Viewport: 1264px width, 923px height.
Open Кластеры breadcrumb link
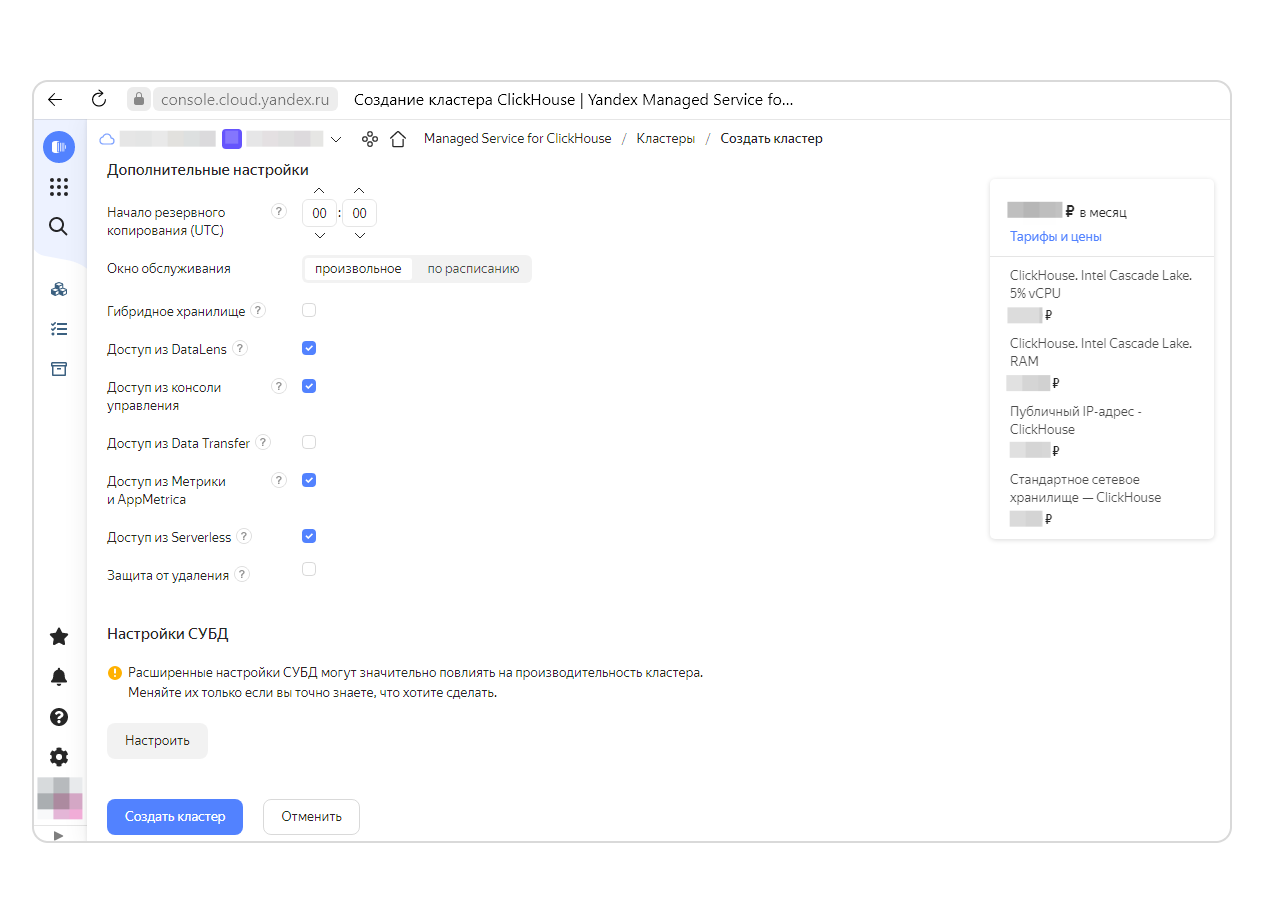pyautogui.click(x=665, y=139)
